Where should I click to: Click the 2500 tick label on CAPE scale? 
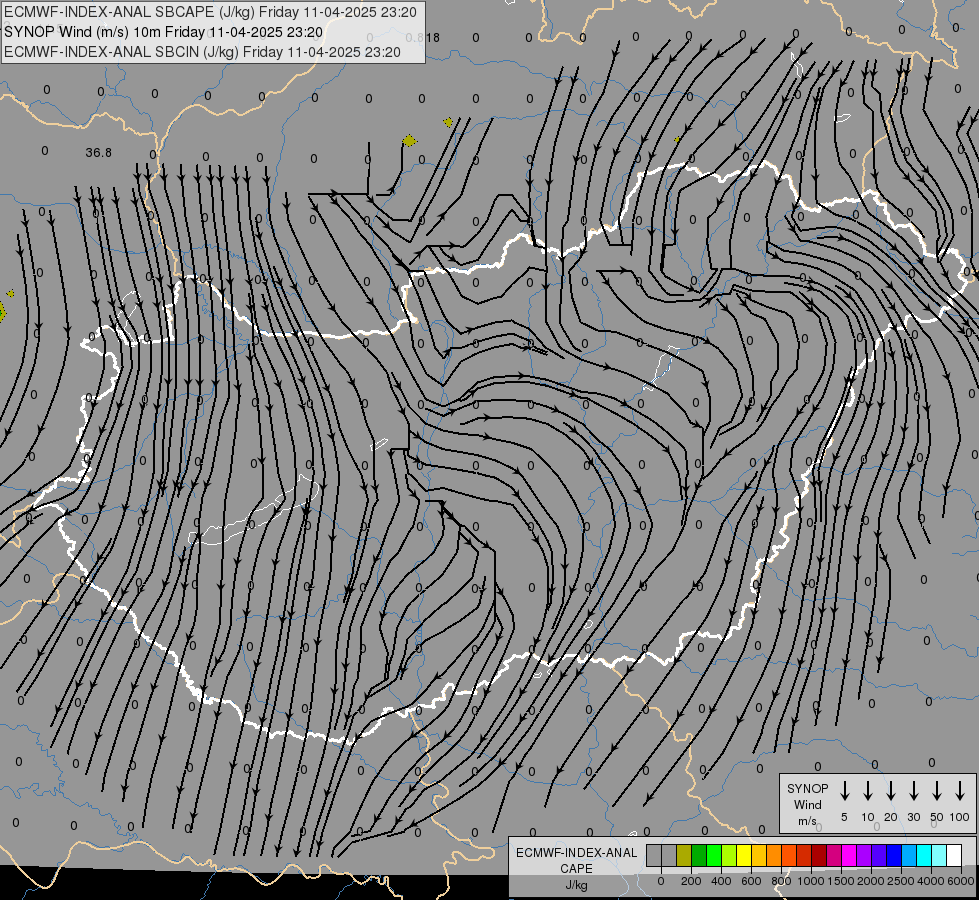click(x=901, y=881)
